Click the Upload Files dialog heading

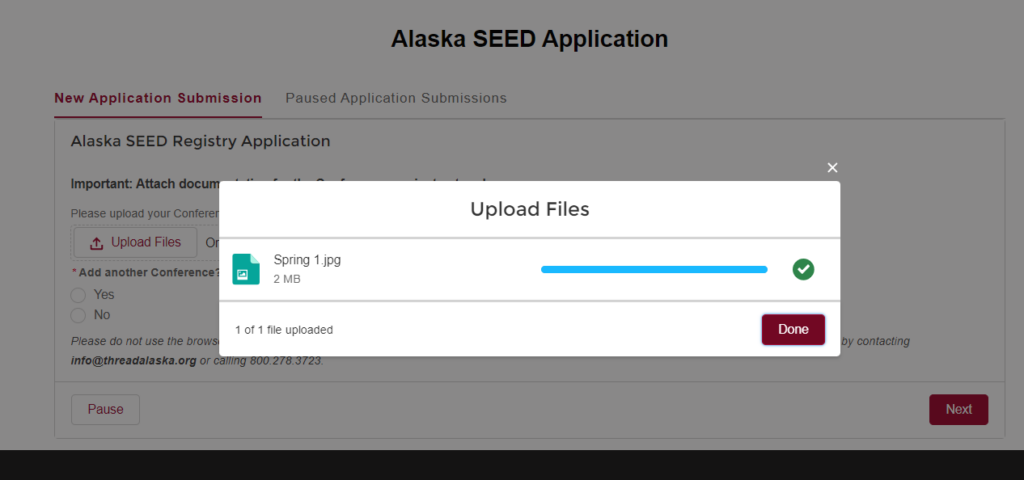pos(529,209)
